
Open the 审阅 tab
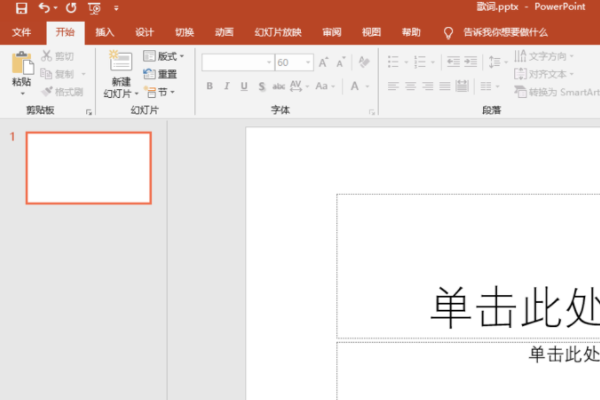(332, 33)
